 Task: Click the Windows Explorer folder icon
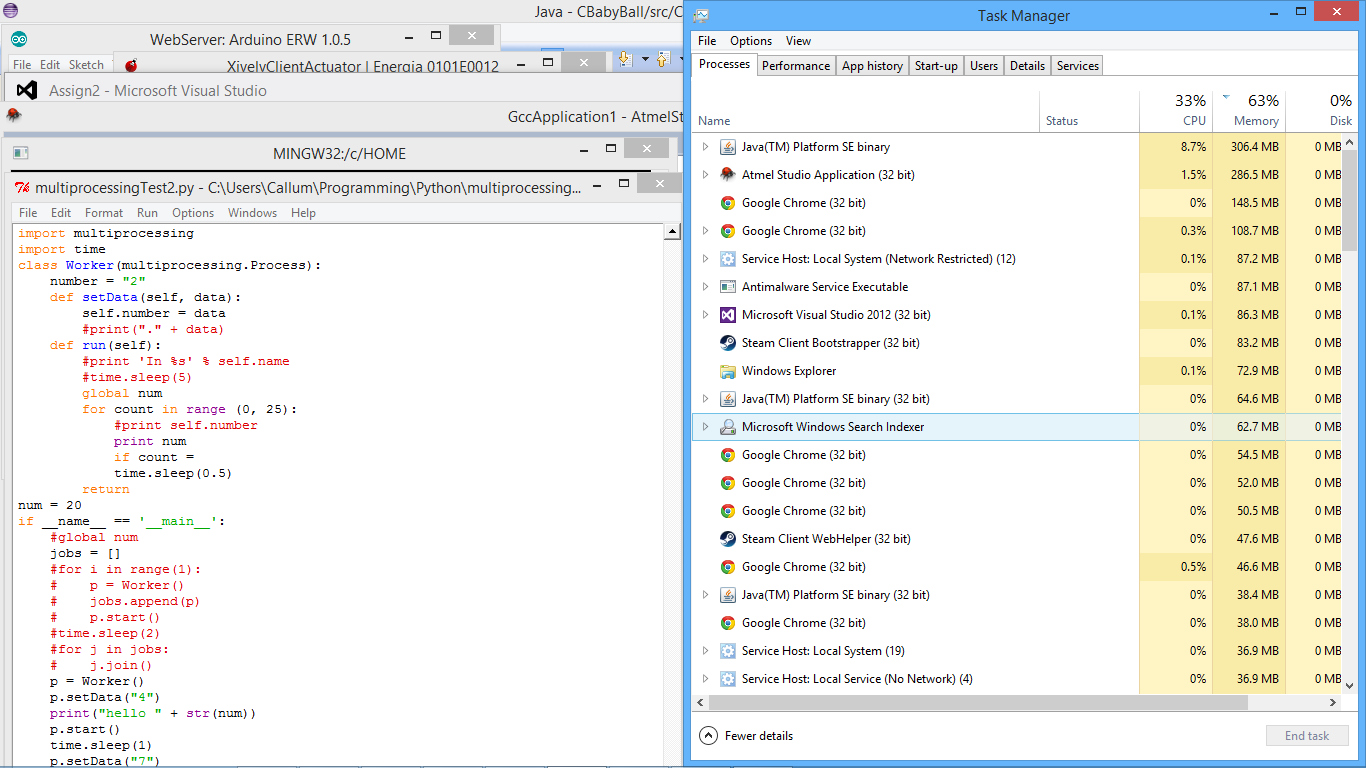point(728,371)
